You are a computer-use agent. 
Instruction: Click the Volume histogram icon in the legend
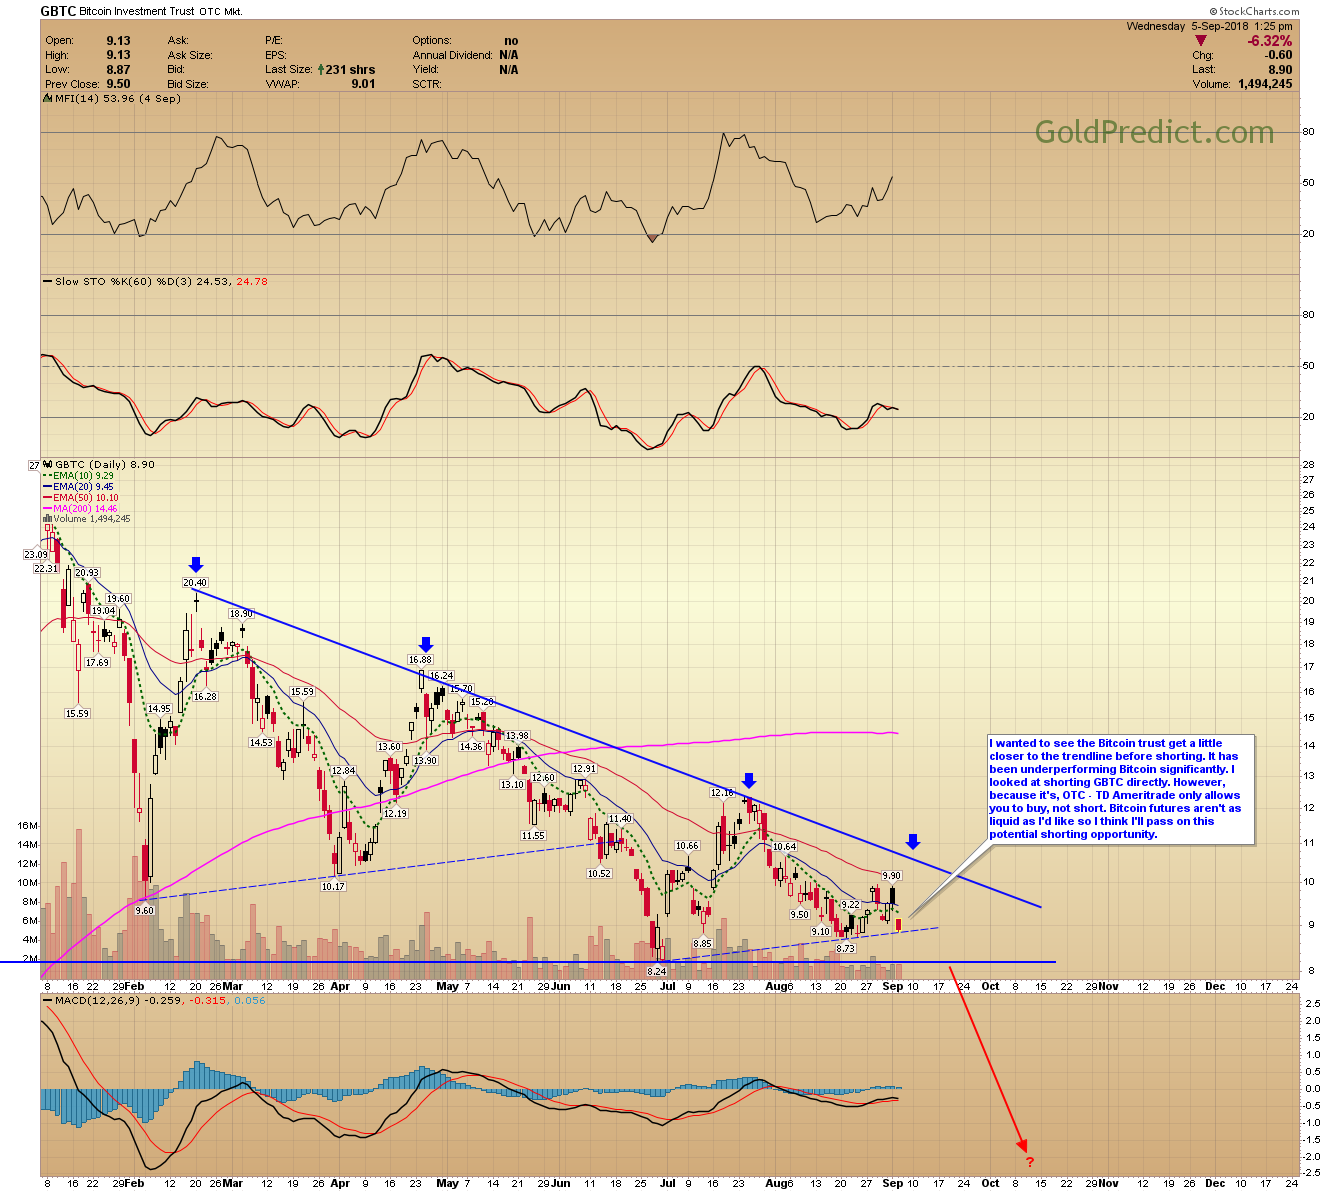pyautogui.click(x=47, y=518)
